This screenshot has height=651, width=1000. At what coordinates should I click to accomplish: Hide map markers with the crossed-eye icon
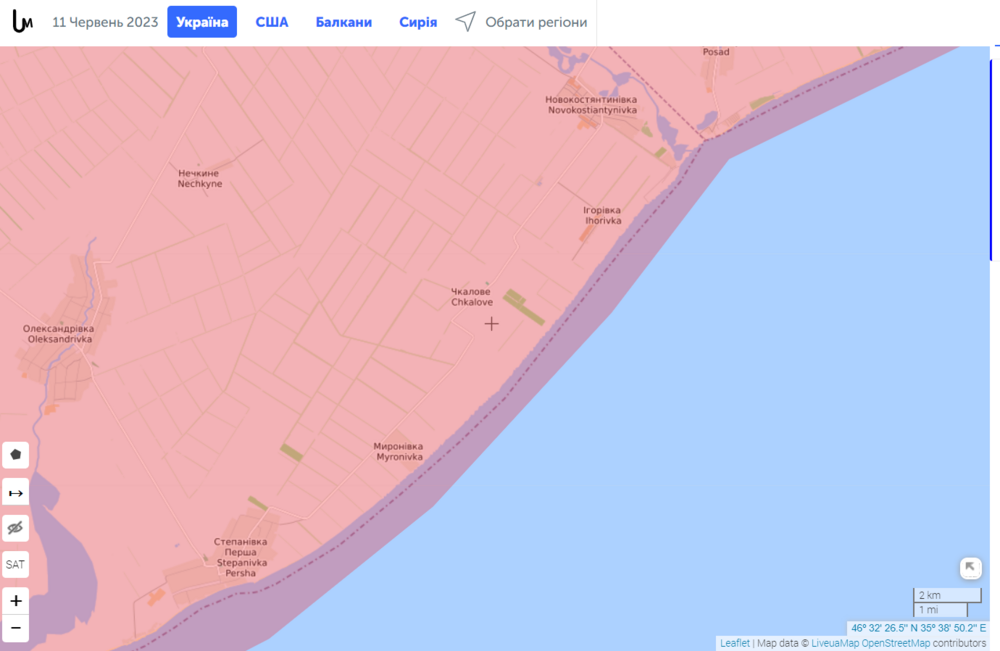[x=15, y=527]
